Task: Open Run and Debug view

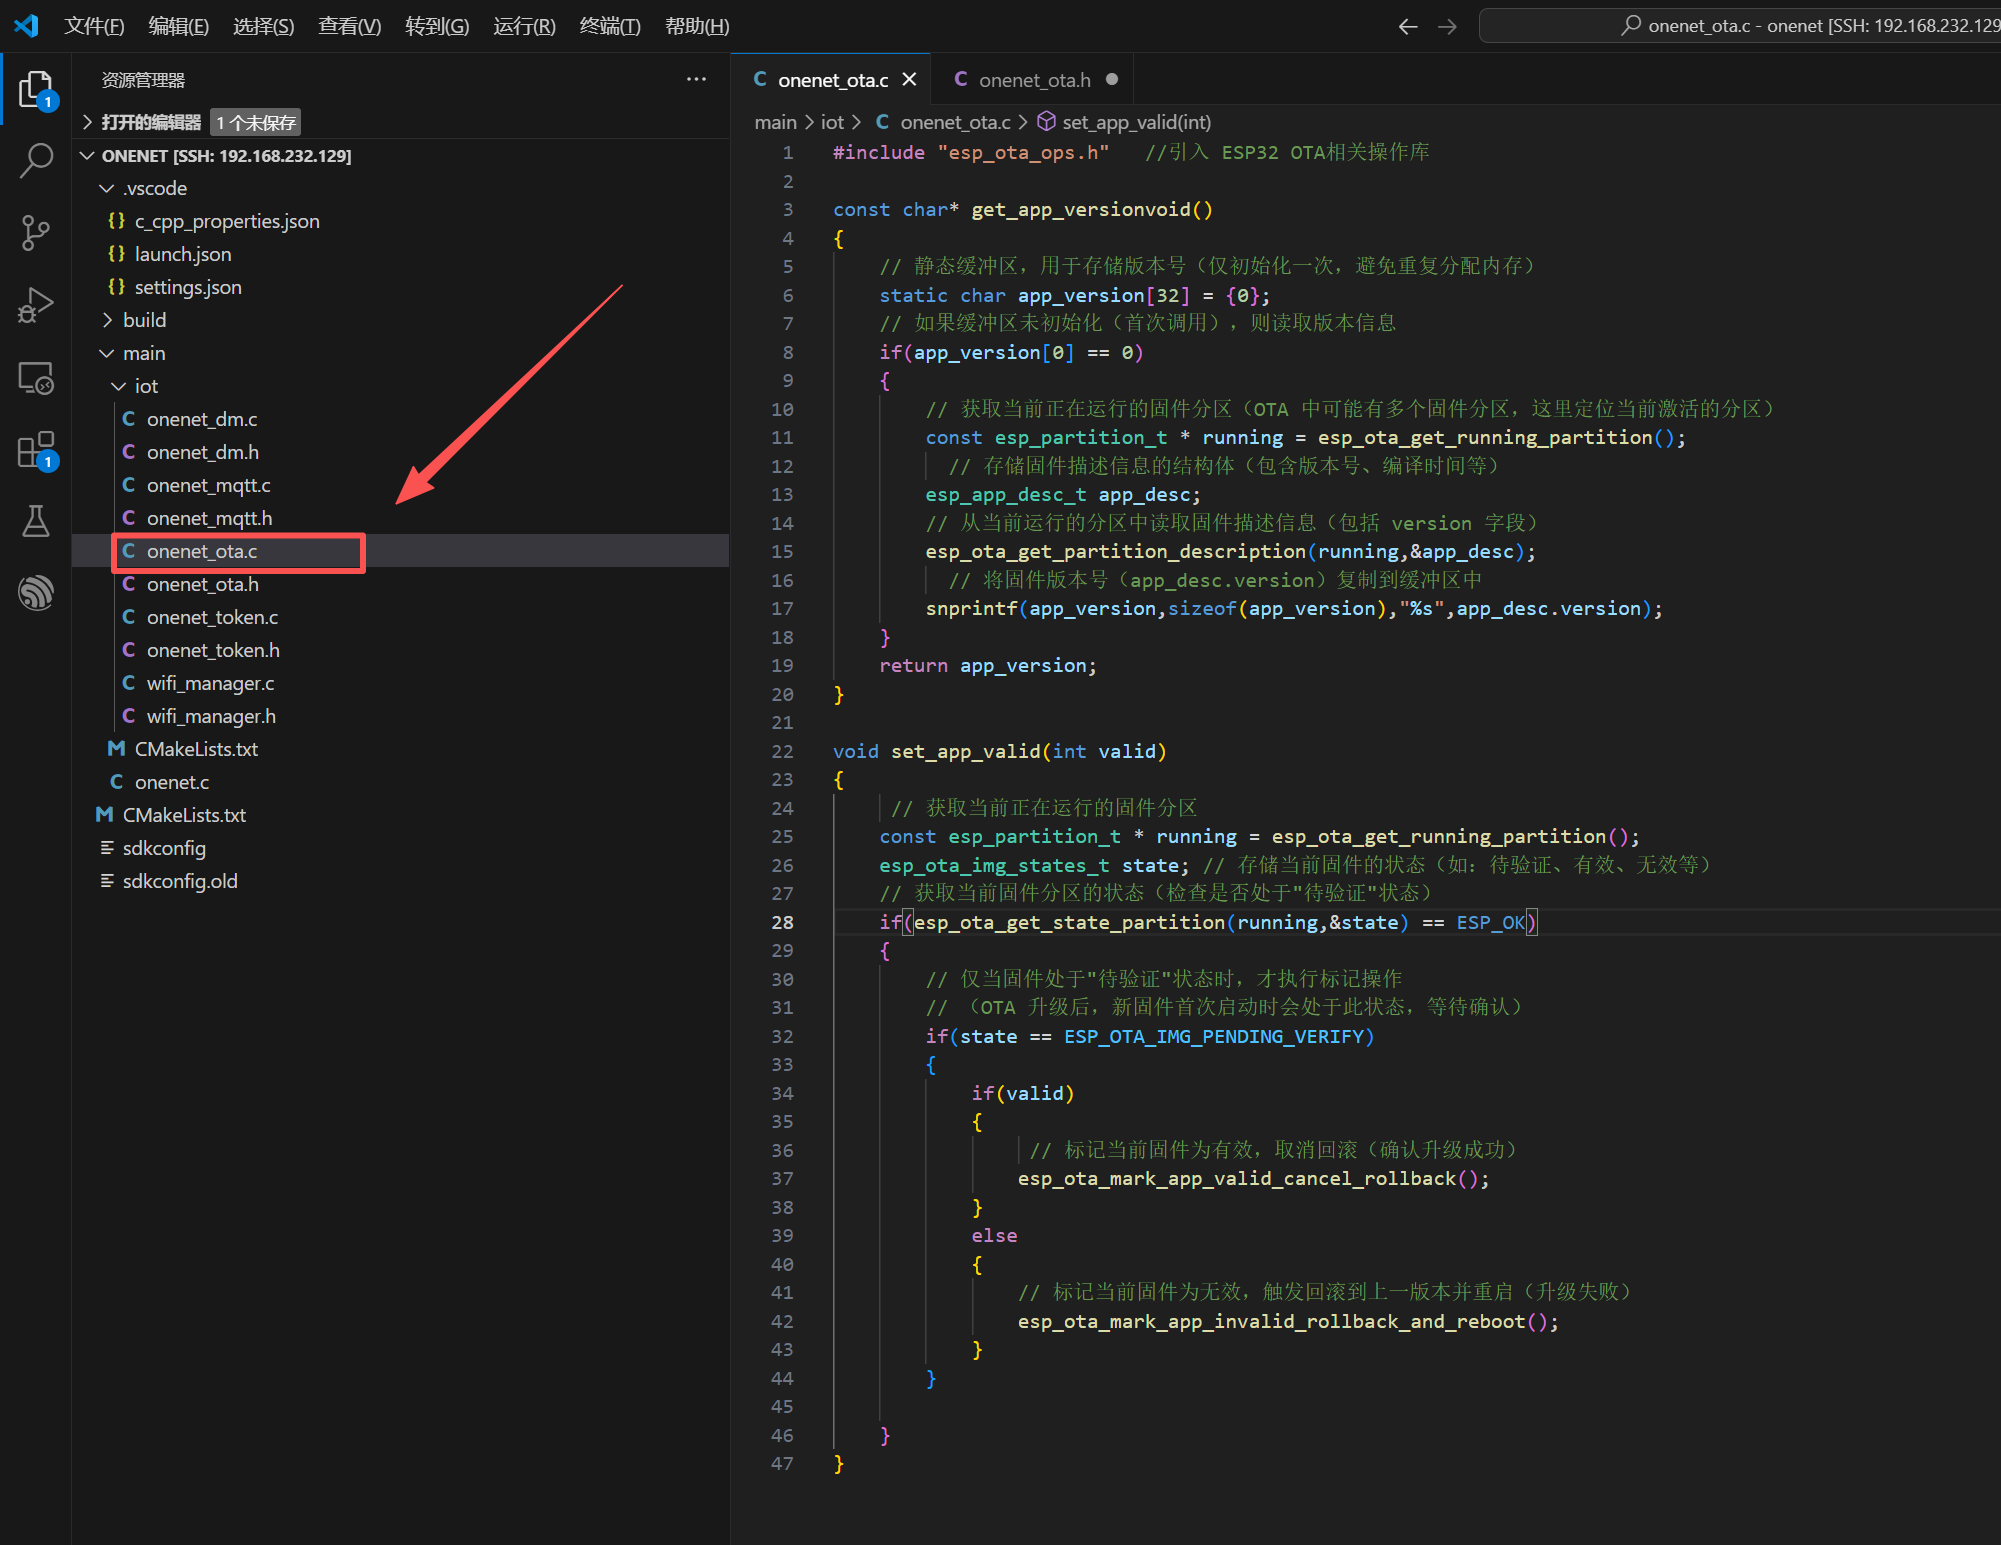Action: pos(36,305)
